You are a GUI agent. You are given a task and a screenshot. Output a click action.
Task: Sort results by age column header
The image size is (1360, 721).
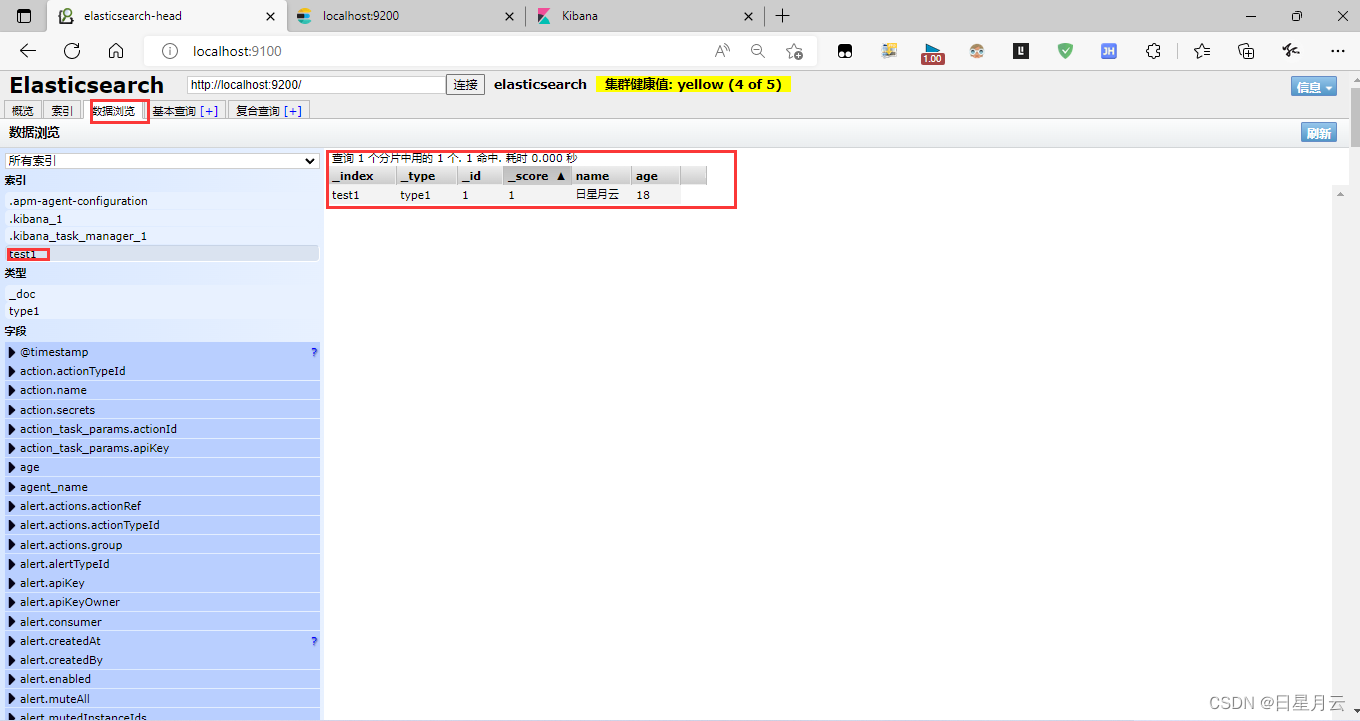[656, 176]
